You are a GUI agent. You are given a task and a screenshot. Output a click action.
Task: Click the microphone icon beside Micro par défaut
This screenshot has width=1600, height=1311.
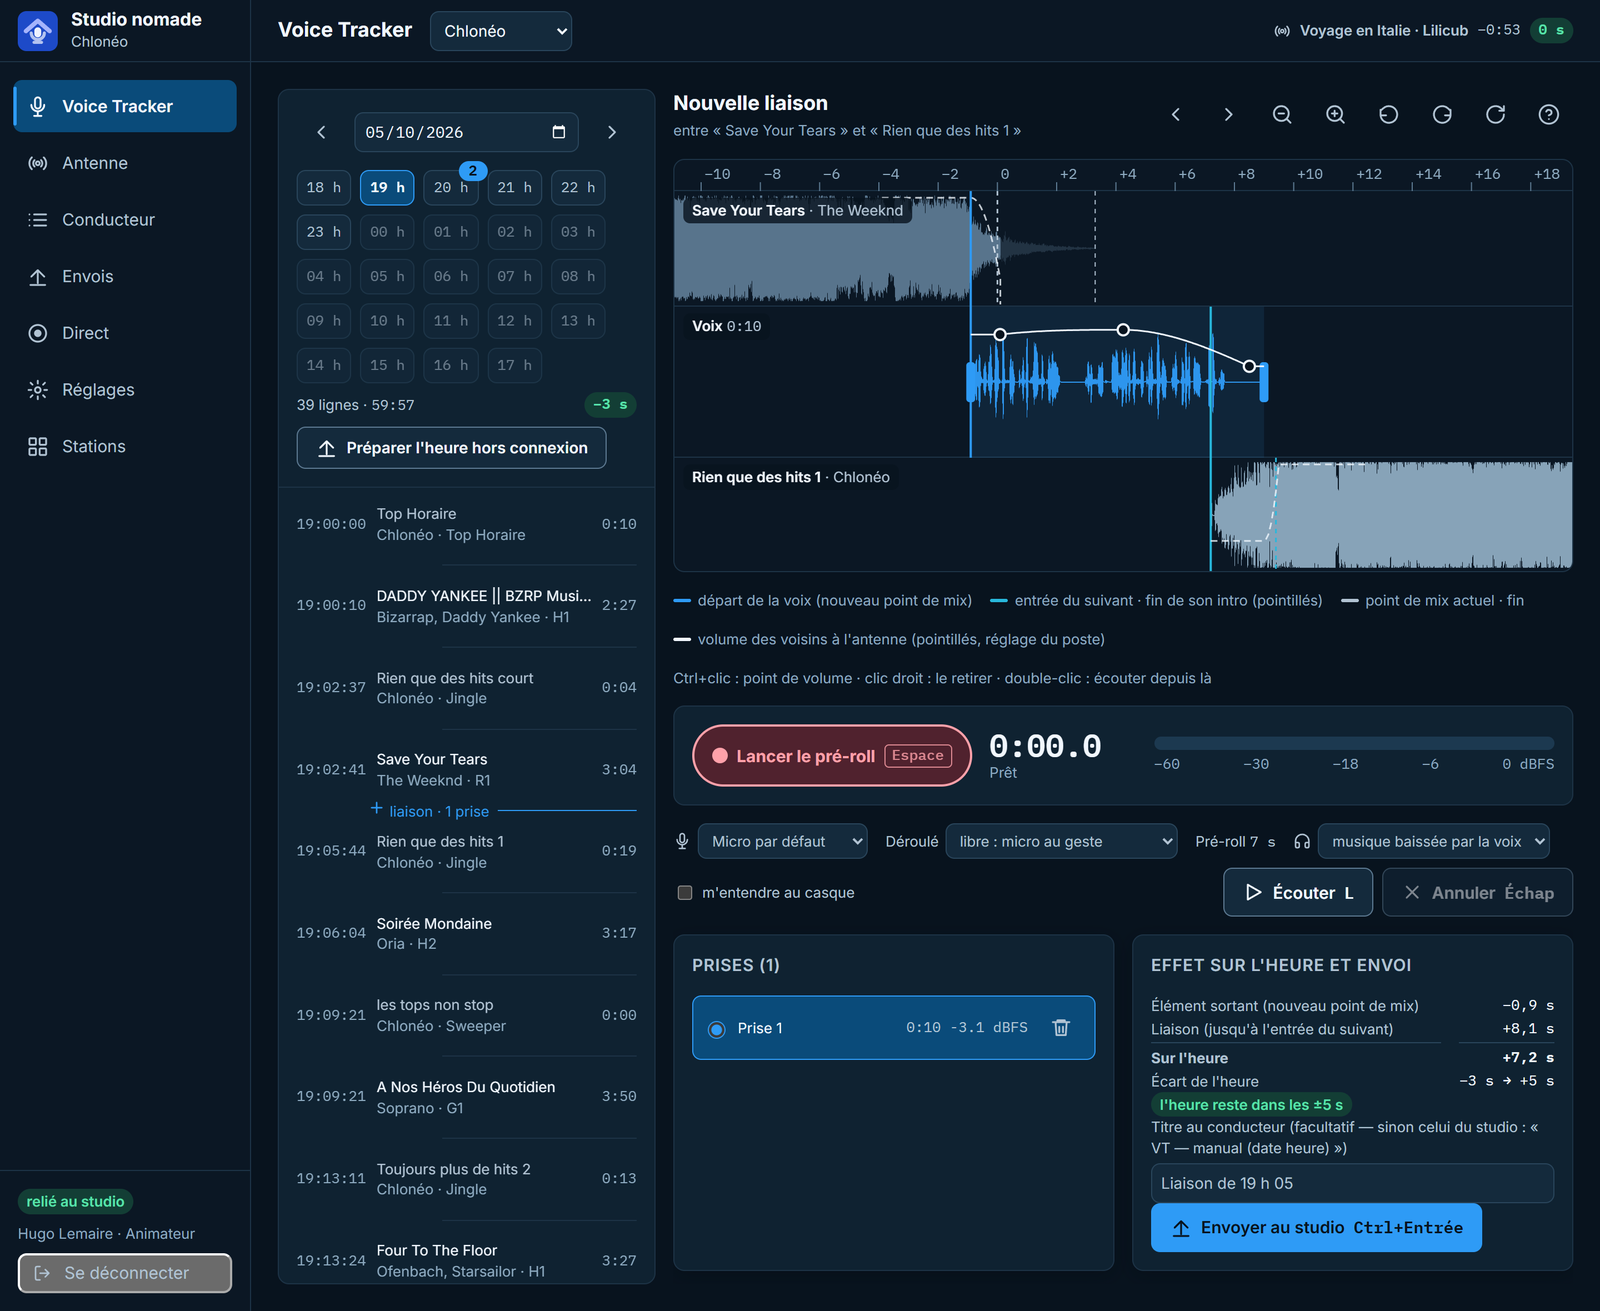point(682,842)
